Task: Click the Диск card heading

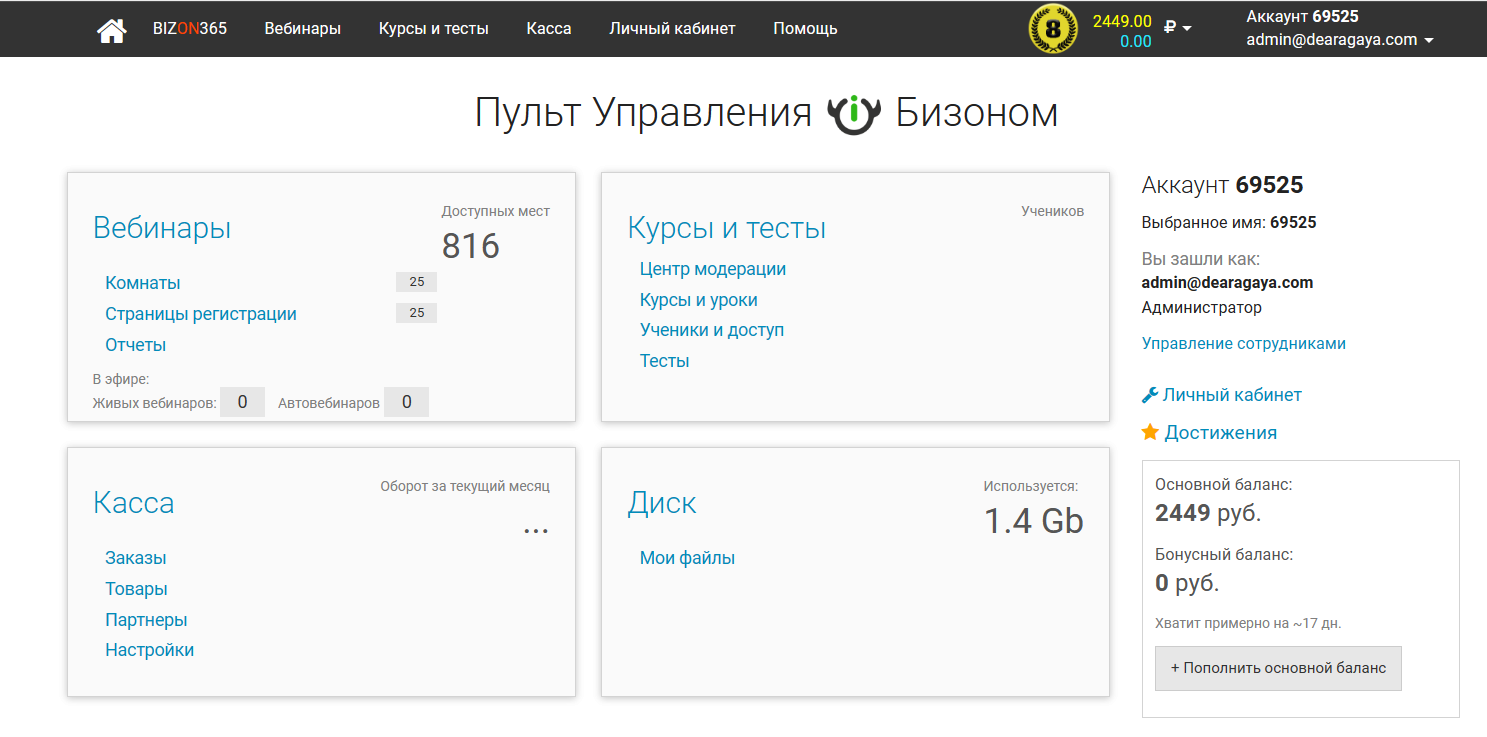Action: [662, 502]
